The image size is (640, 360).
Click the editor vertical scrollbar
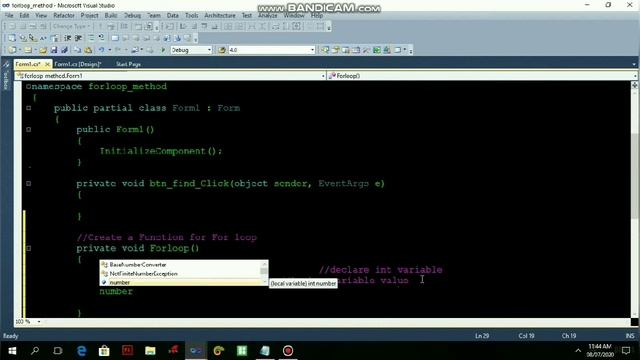[x=634, y=199]
